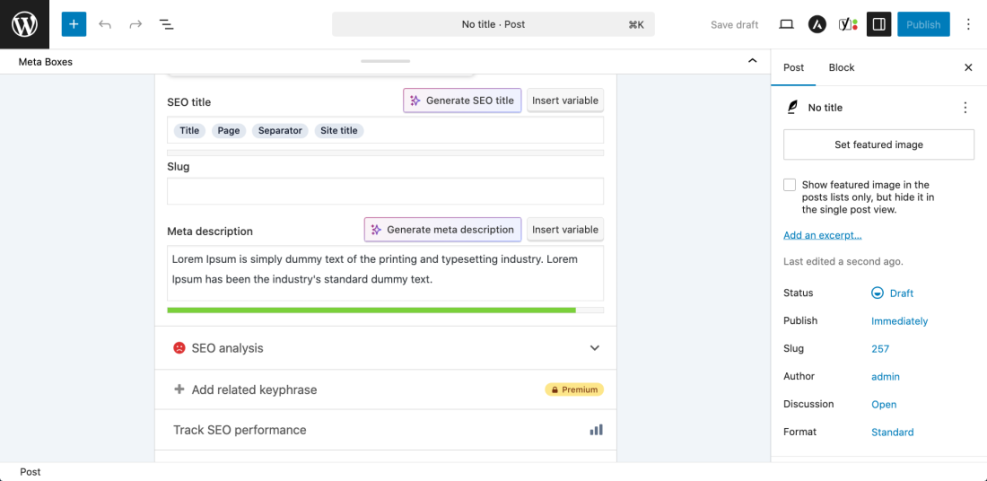987x481 pixels.
Task: Change the author admin
Action: [885, 376]
